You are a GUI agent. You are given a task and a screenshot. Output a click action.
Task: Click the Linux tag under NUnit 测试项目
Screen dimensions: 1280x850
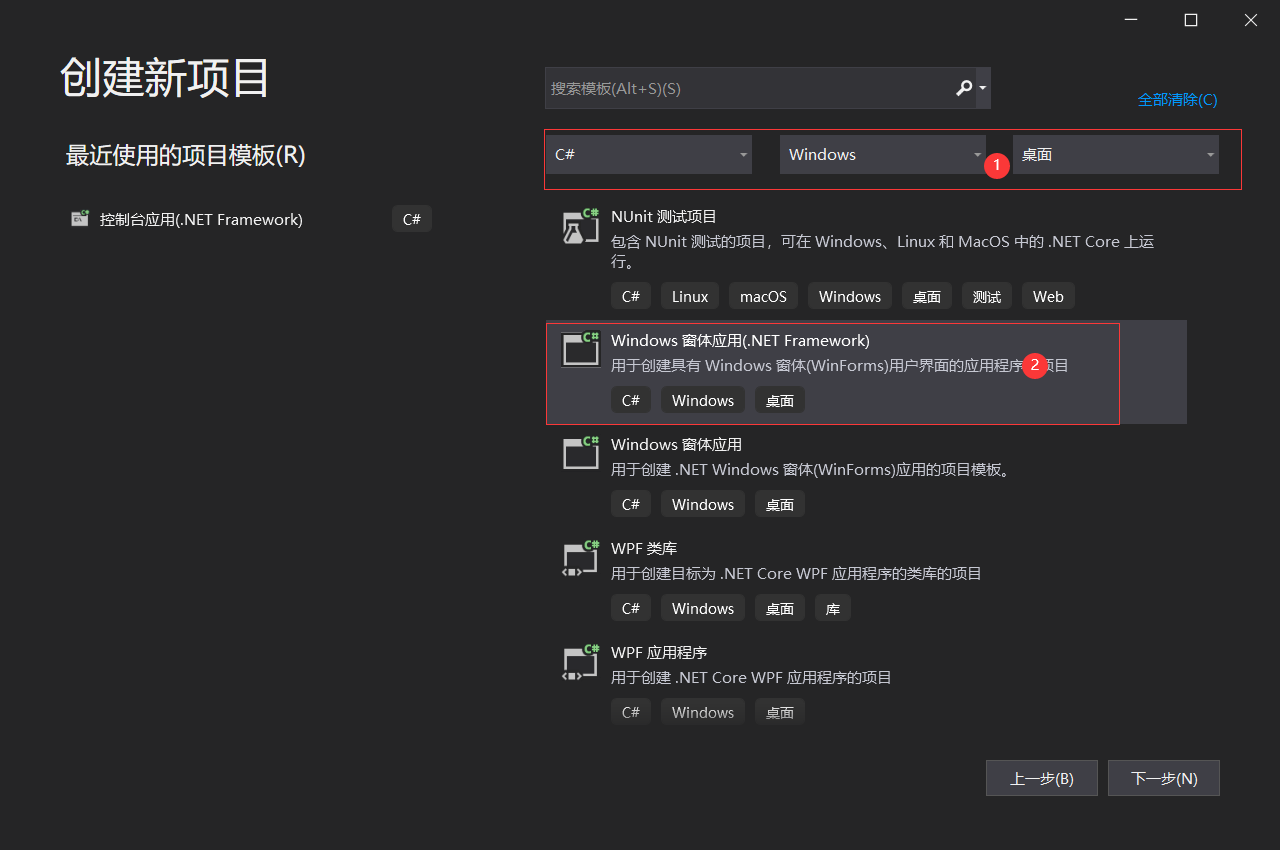[x=690, y=296]
